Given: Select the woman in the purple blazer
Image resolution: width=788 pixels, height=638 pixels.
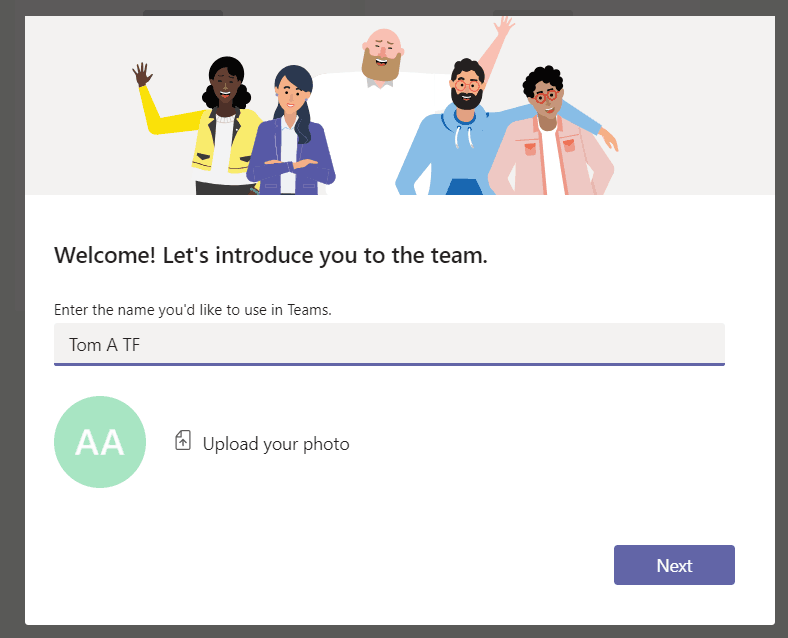Looking at the screenshot, I should (x=291, y=140).
